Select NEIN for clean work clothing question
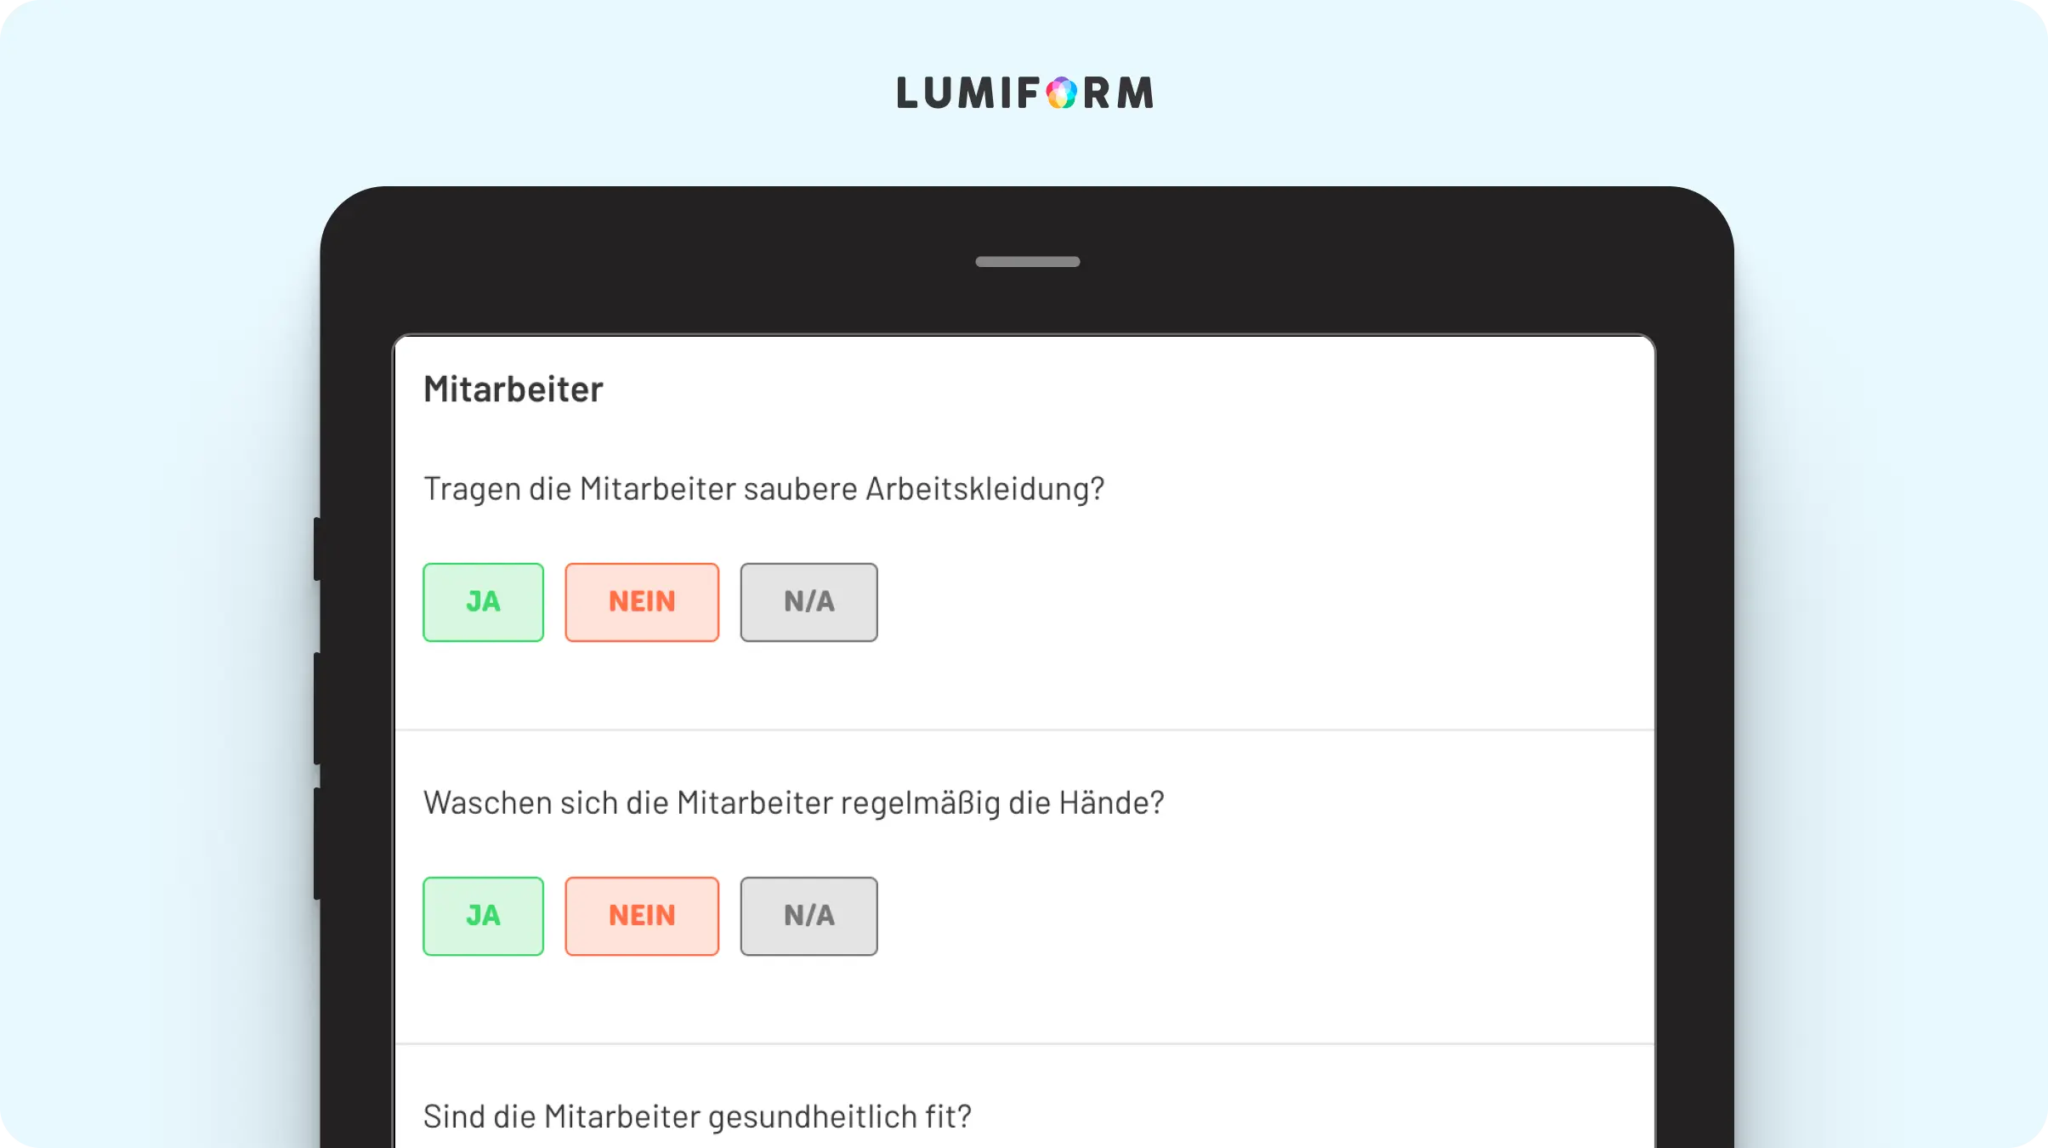Screen dimensions: 2048x1148 [x=642, y=602]
